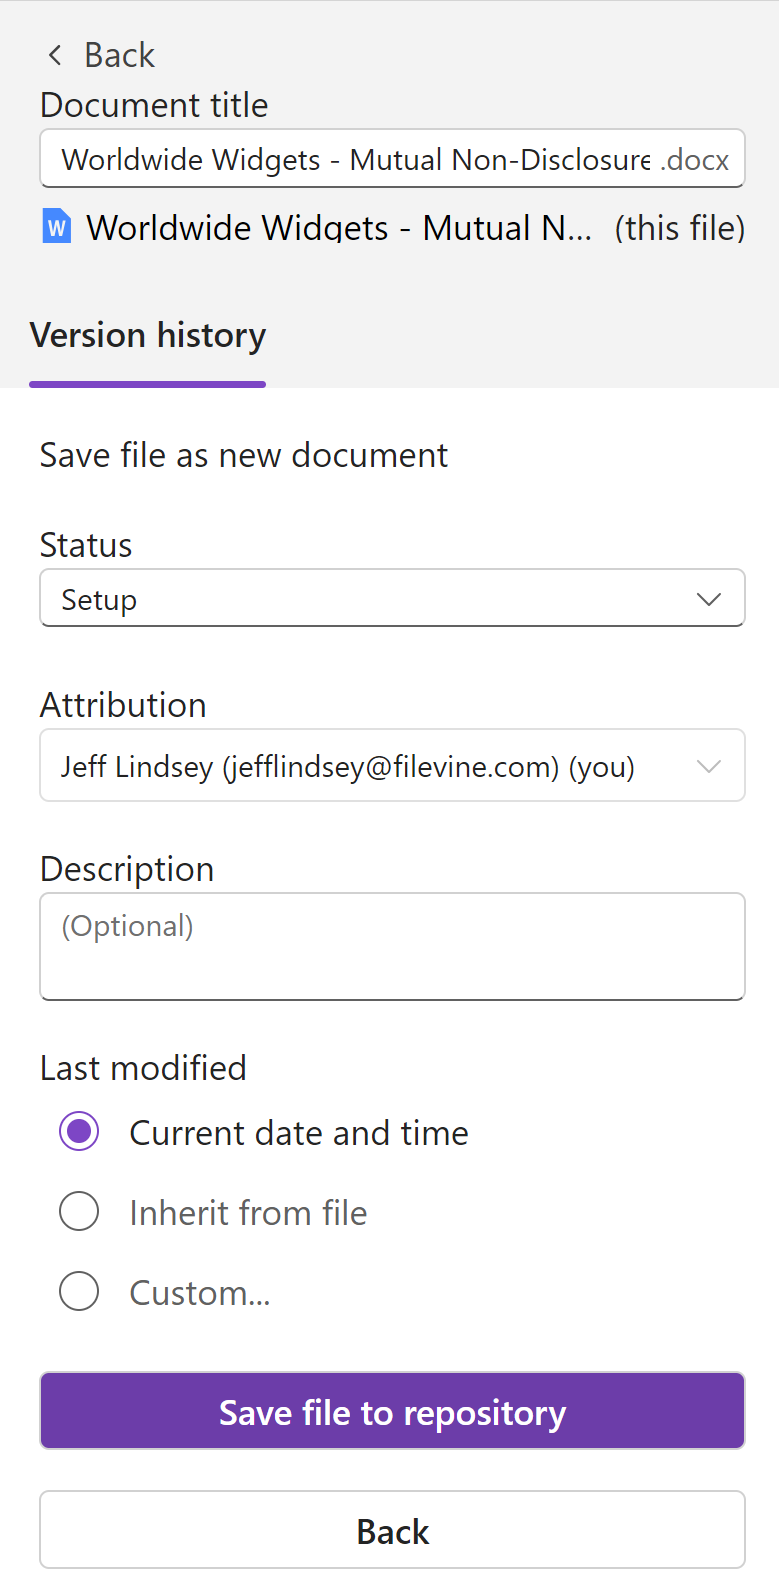779x1589 pixels.
Task: Click the back chevron arrow icon at top
Action: click(x=55, y=56)
